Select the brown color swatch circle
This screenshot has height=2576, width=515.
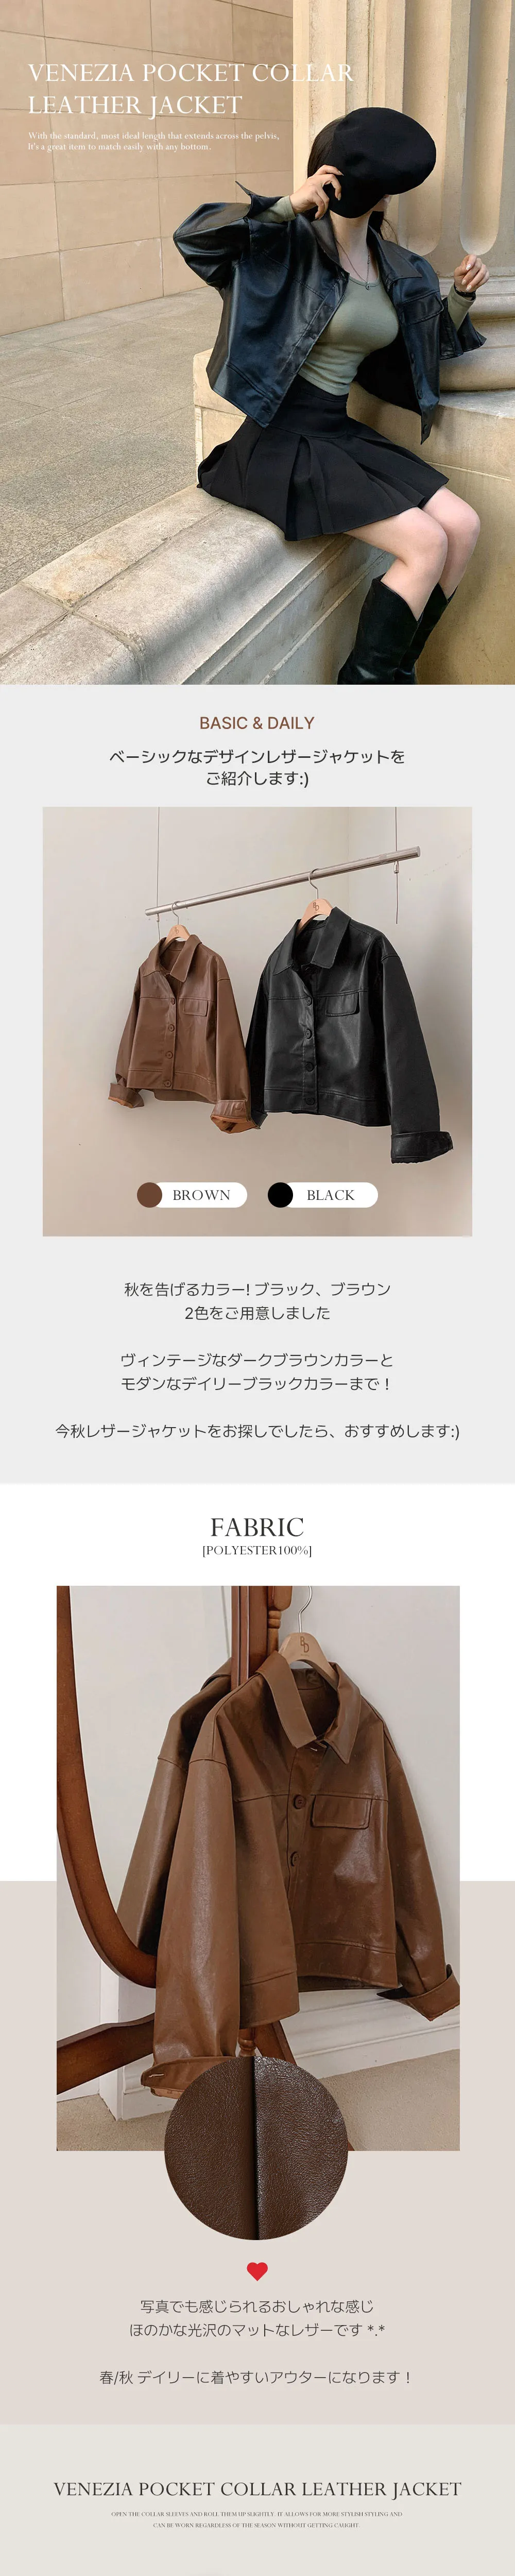(x=149, y=1195)
